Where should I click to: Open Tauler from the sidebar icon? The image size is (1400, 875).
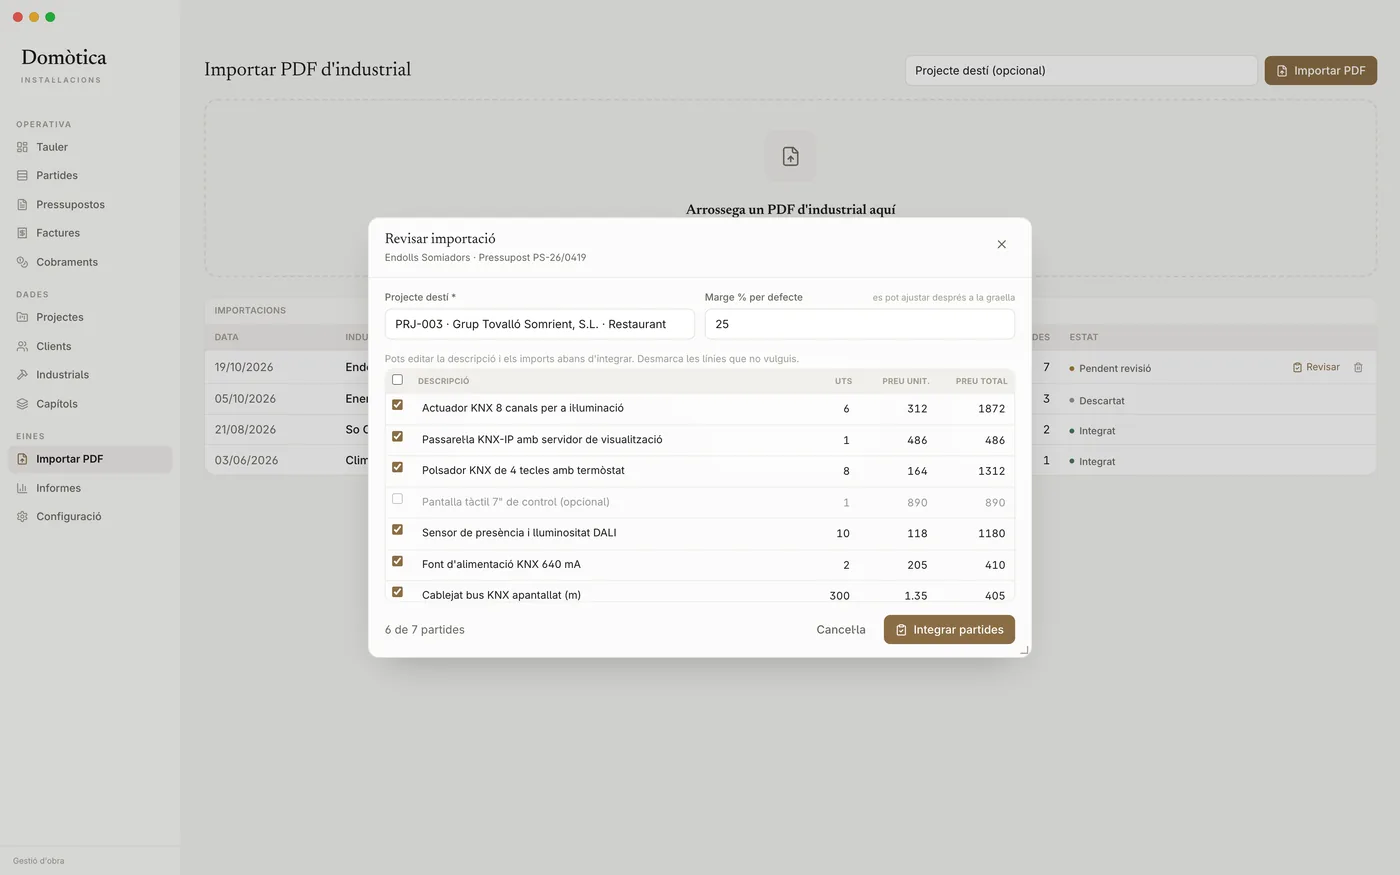tap(22, 147)
